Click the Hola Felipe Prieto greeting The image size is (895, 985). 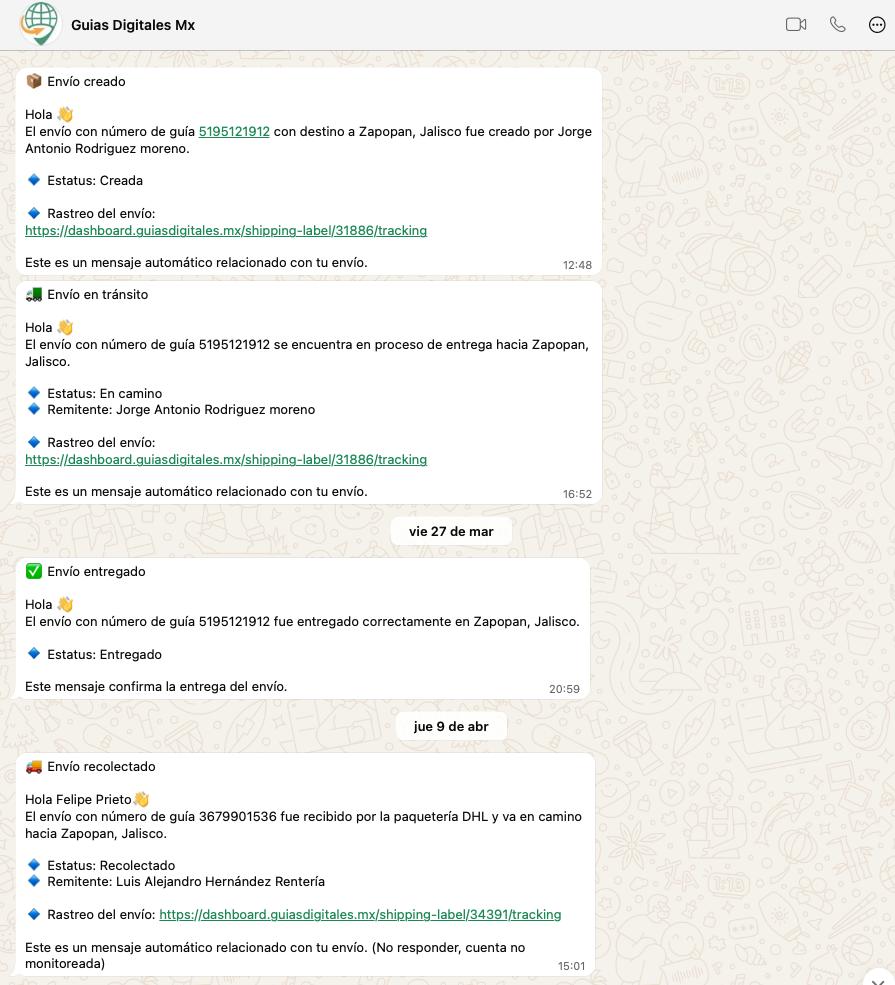coord(78,799)
